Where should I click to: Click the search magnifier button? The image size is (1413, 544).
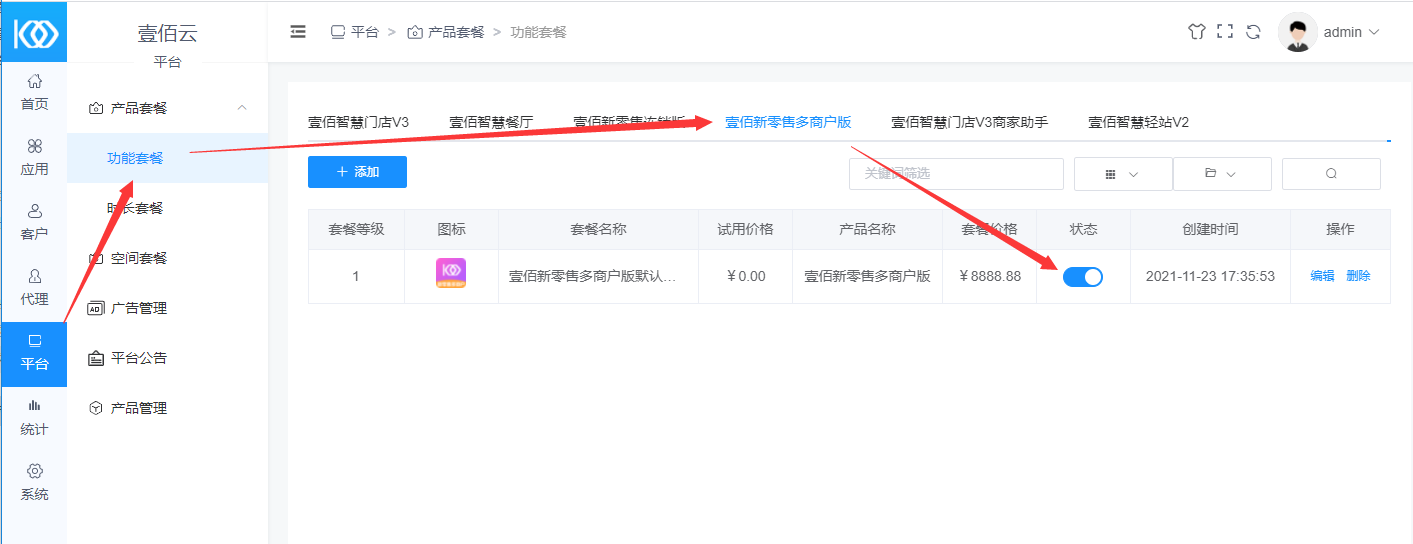1331,173
